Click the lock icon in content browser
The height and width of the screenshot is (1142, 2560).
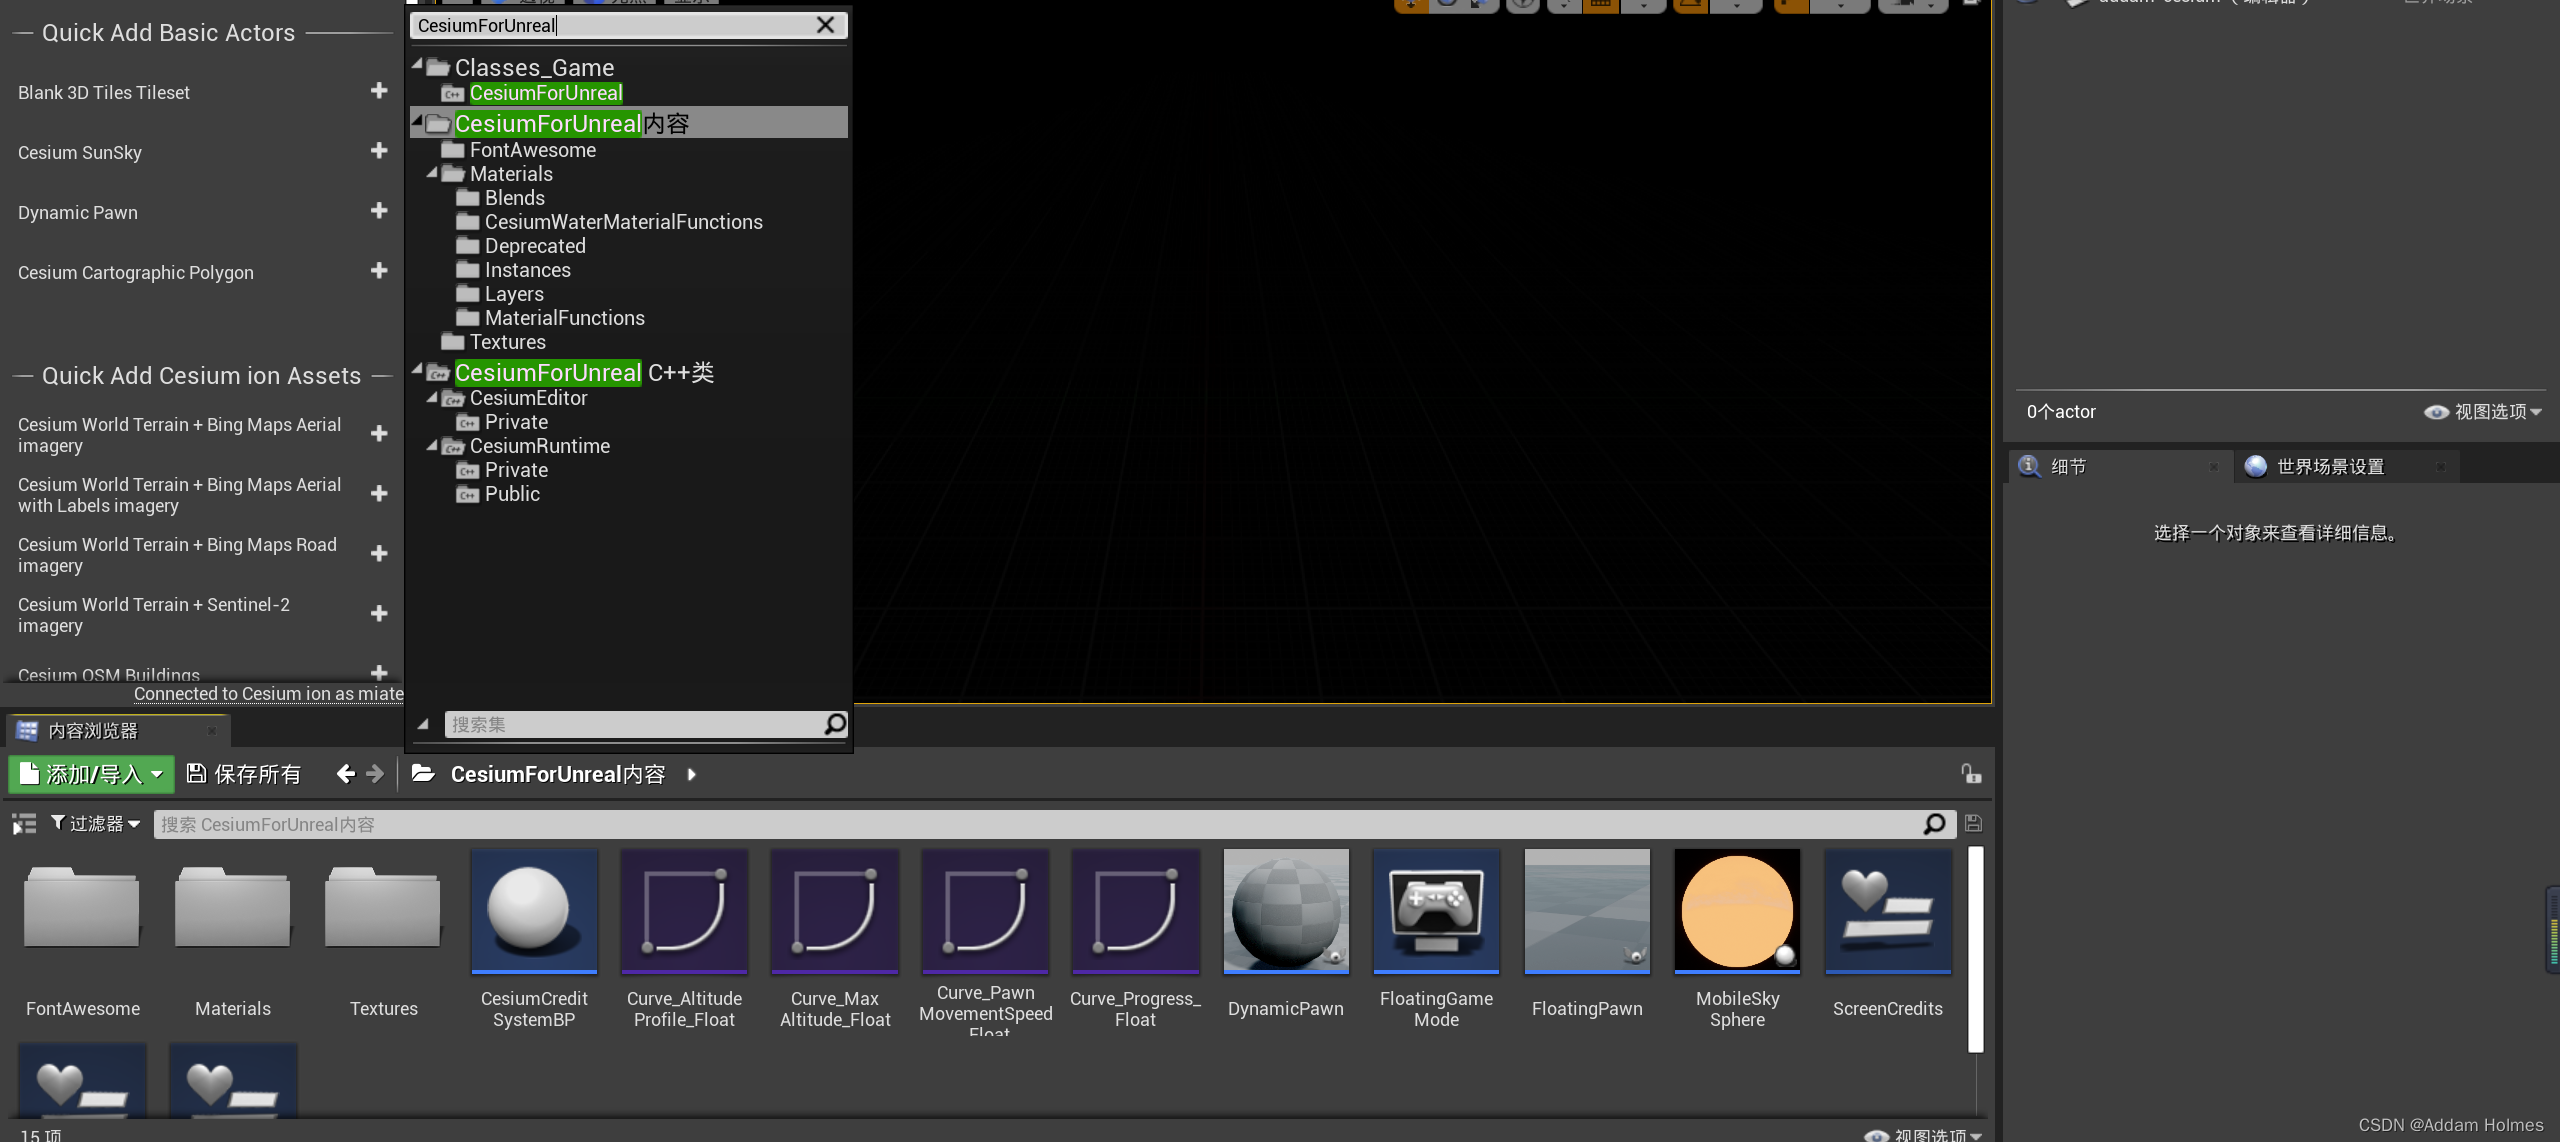click(x=1970, y=774)
